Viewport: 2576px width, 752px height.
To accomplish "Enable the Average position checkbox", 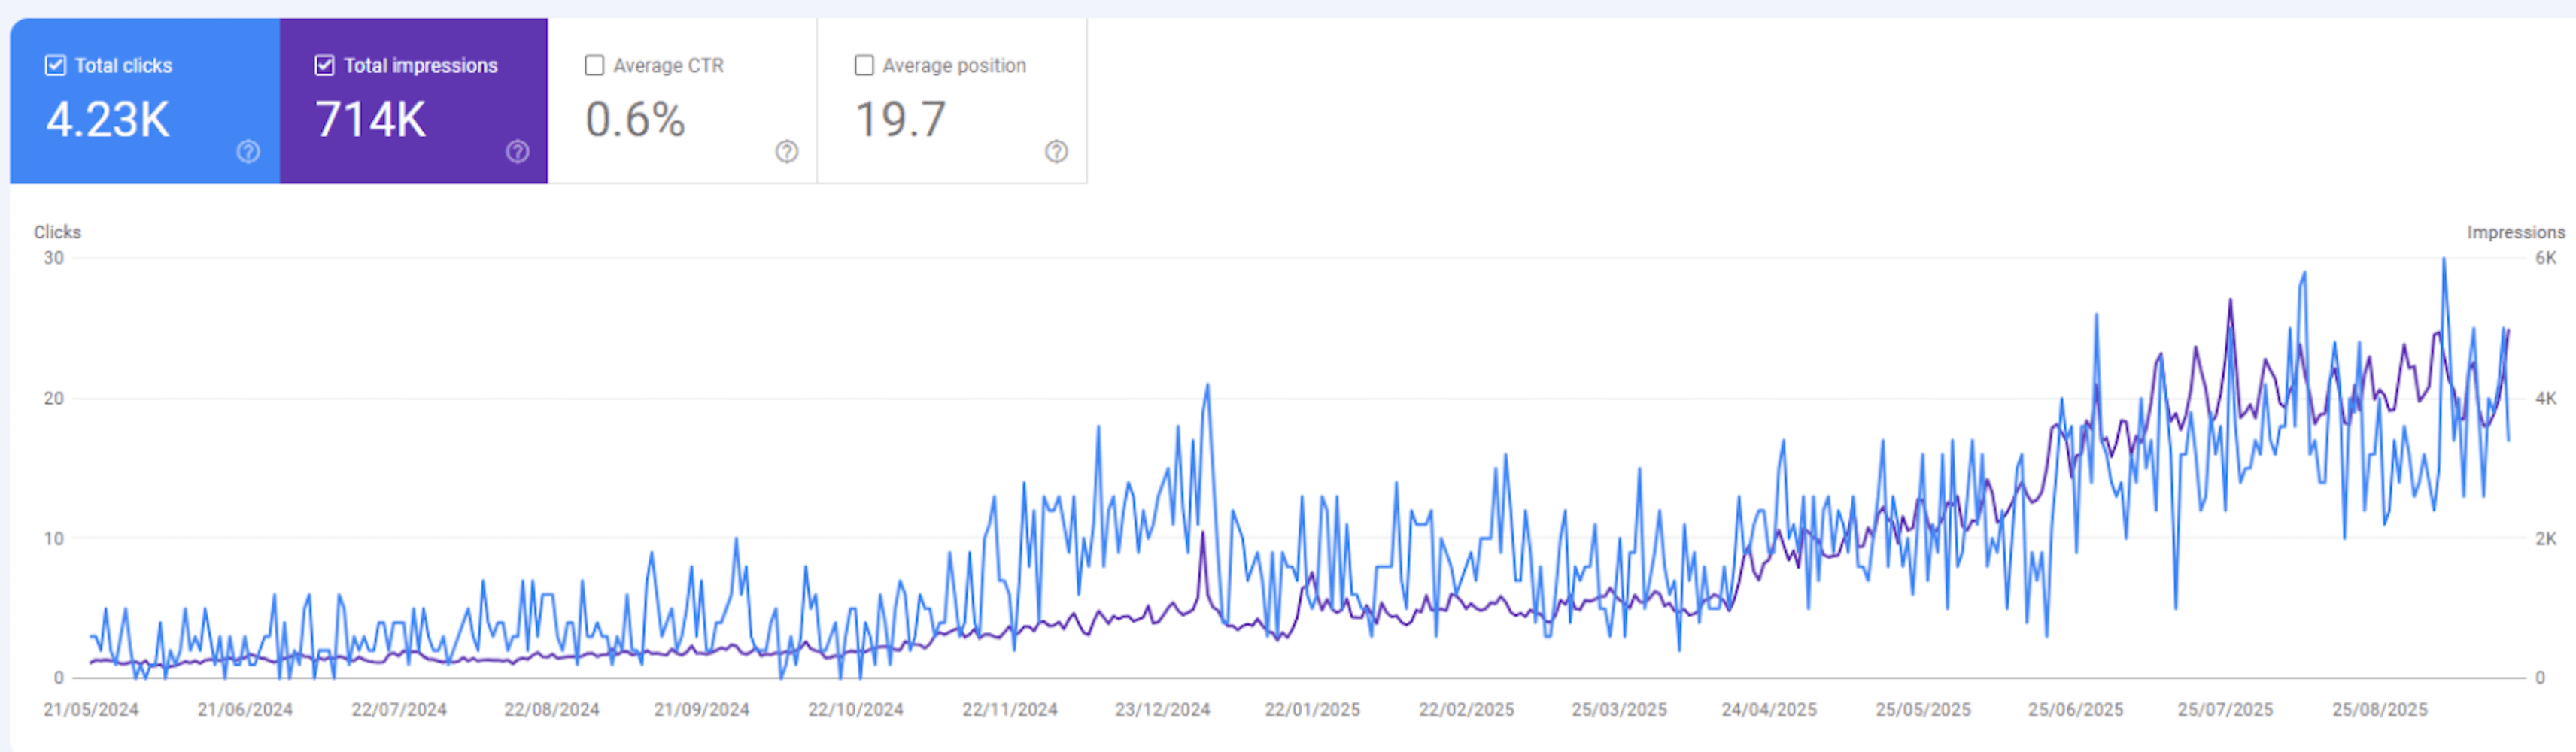I will pos(864,64).
